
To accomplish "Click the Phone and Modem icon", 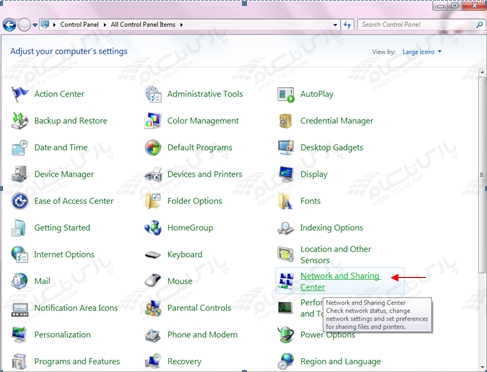I will click(153, 335).
